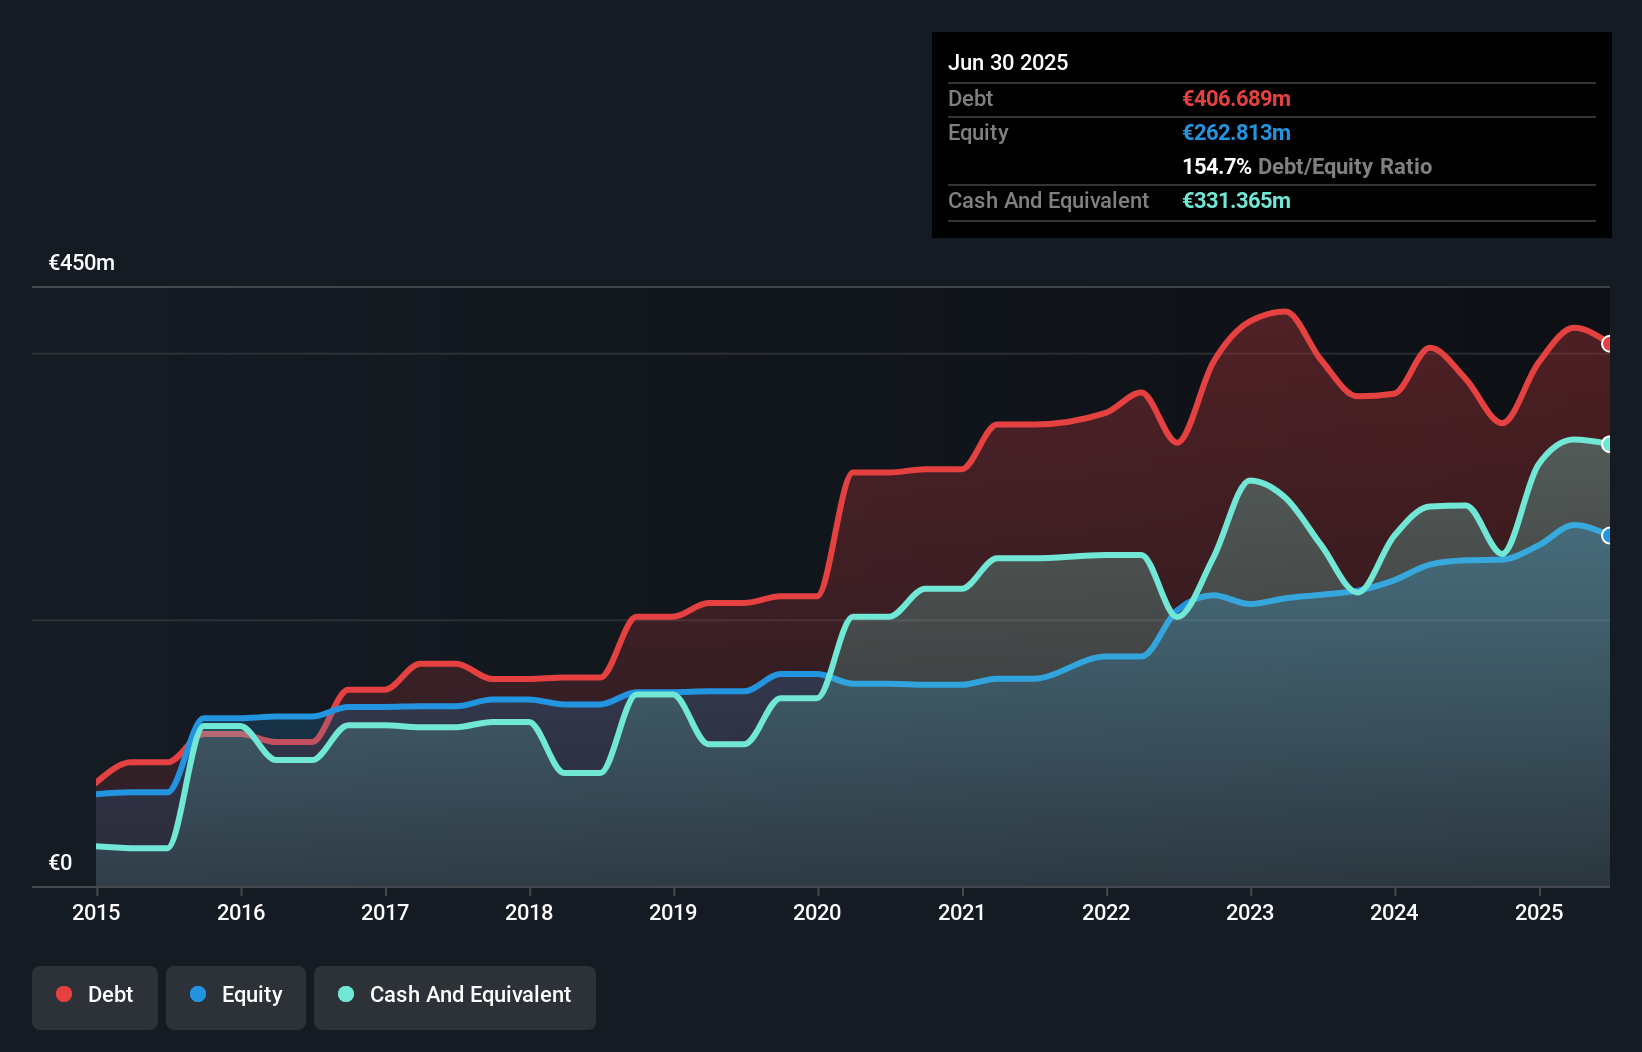Select the 2021 x-axis label
Image resolution: width=1642 pixels, height=1052 pixels.
pos(962,912)
